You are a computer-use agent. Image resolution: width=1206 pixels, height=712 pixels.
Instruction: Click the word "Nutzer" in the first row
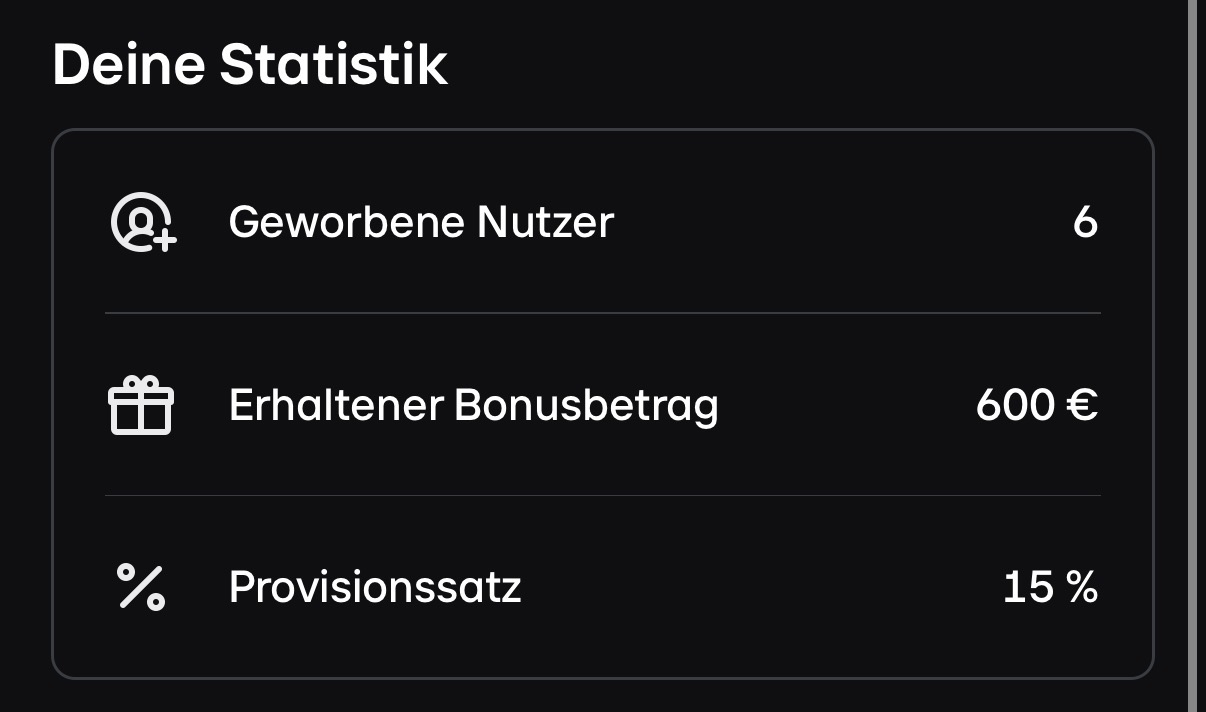point(545,221)
